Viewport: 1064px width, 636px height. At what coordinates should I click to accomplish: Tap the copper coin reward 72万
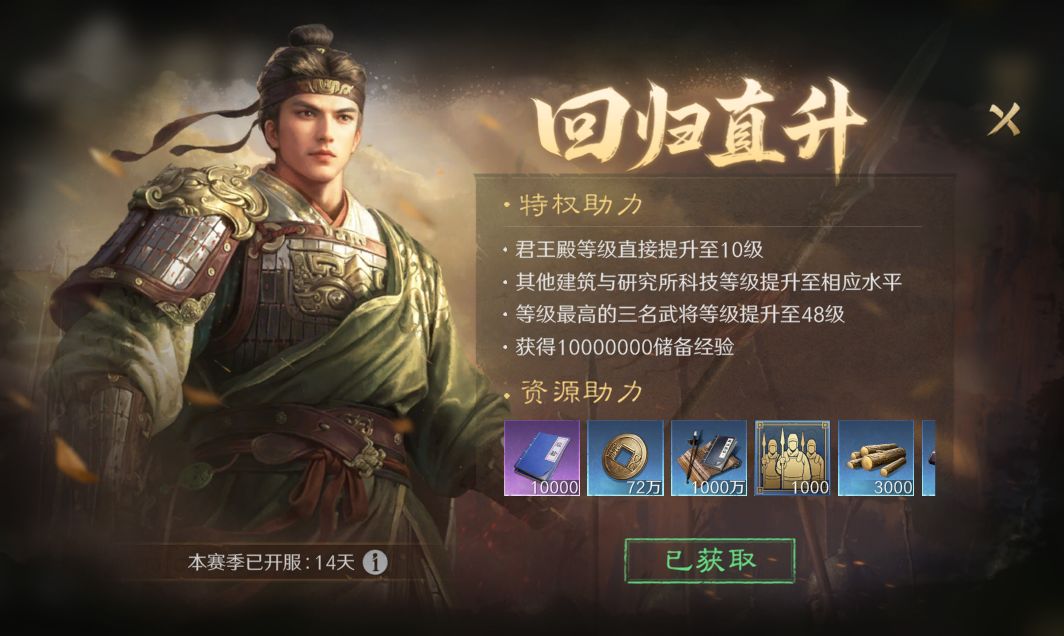tap(625, 458)
